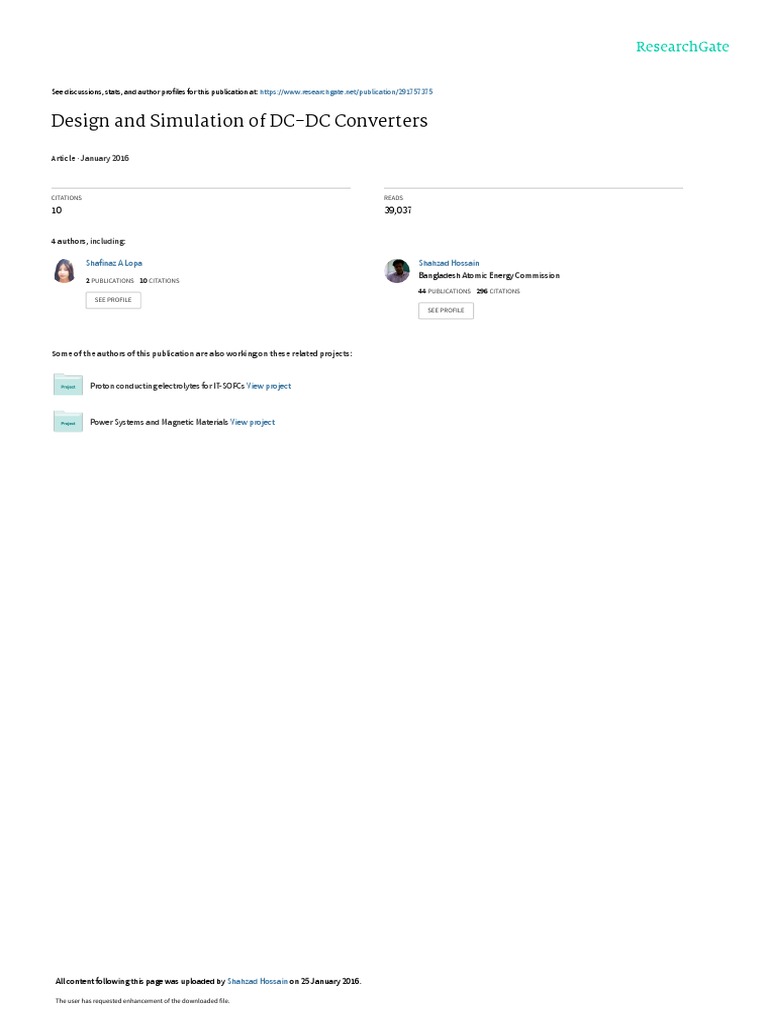Open the researchgate.net publication URL
The image size is (768, 1024).
click(x=346, y=92)
